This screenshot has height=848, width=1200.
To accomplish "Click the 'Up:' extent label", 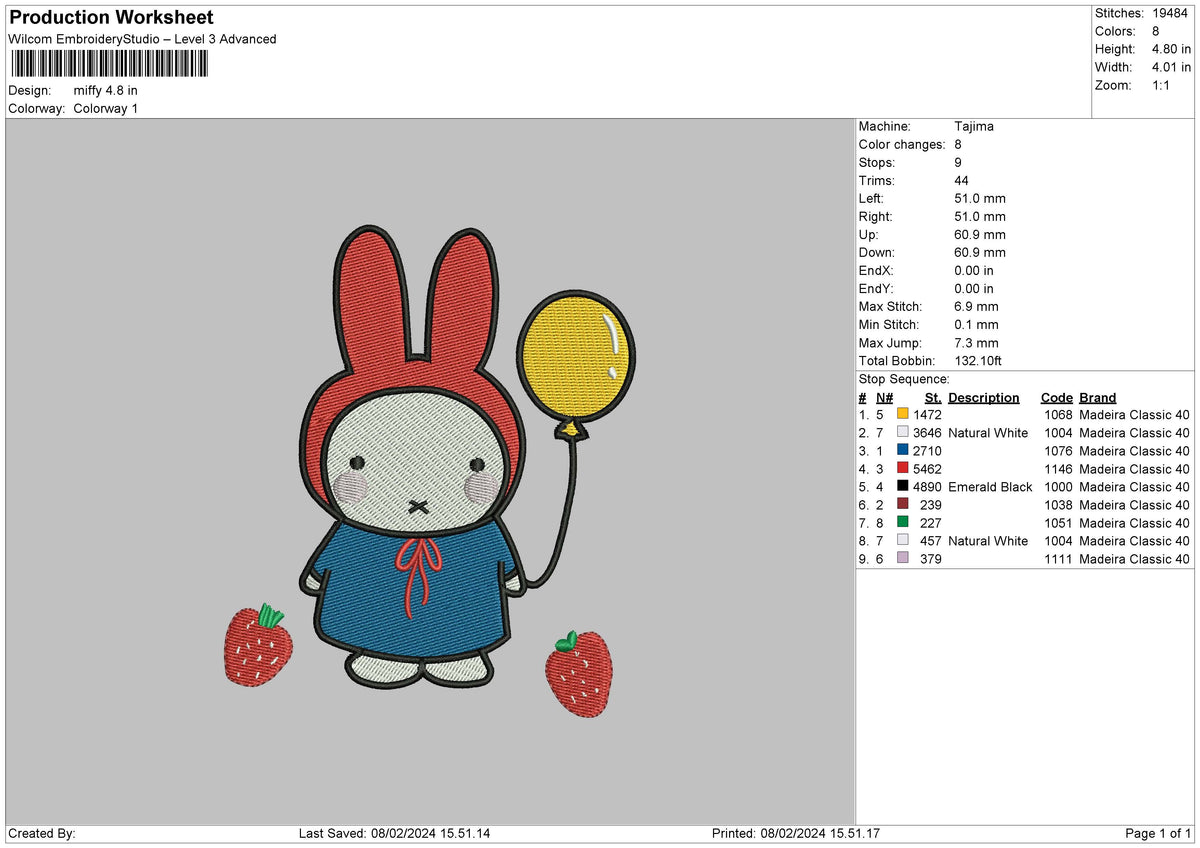I will click(x=869, y=235).
